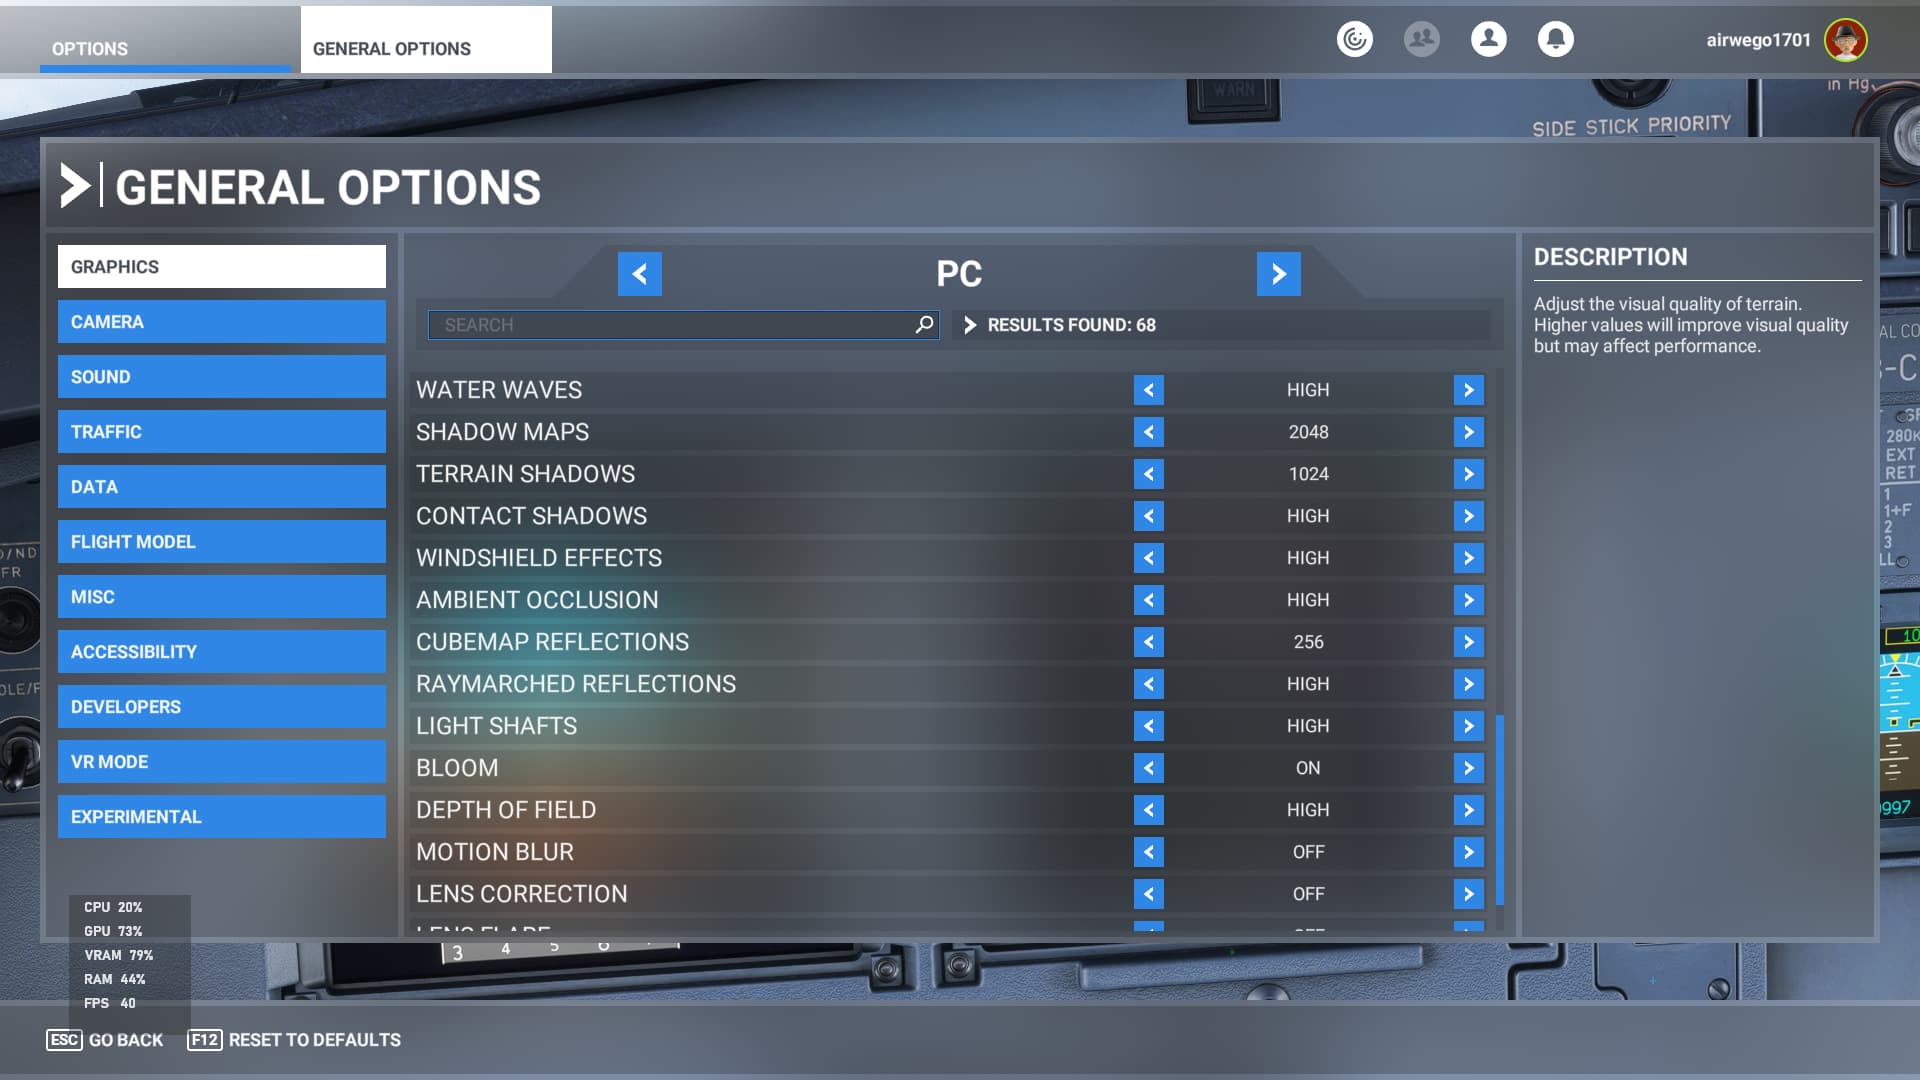Click the Cubemap Reflections 256 value
This screenshot has height=1080, width=1920.
point(1308,642)
